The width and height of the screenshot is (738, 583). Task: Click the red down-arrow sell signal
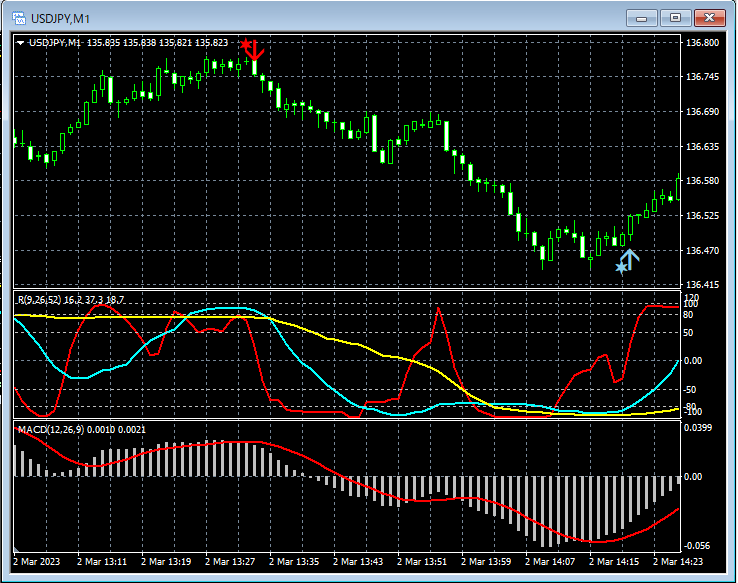[x=255, y=49]
